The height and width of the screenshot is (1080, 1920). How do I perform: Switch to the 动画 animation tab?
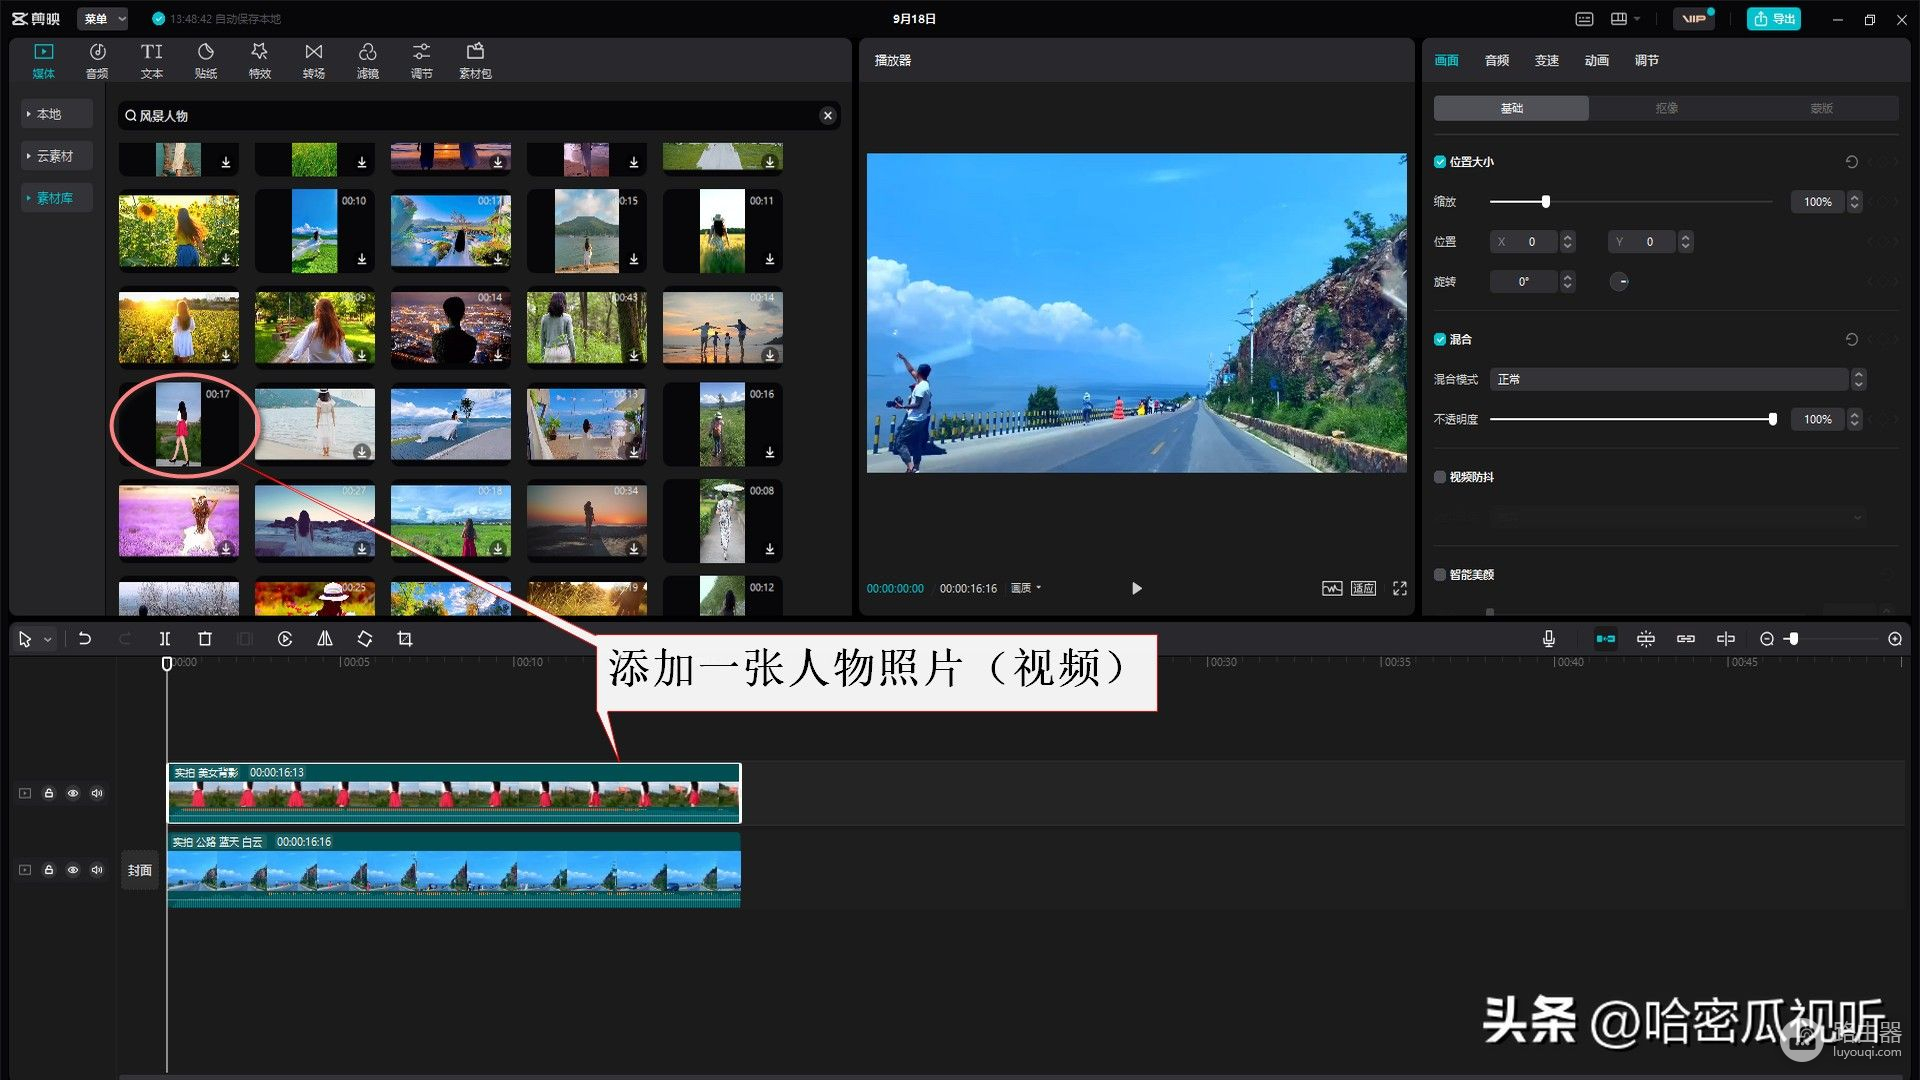[x=1596, y=60]
